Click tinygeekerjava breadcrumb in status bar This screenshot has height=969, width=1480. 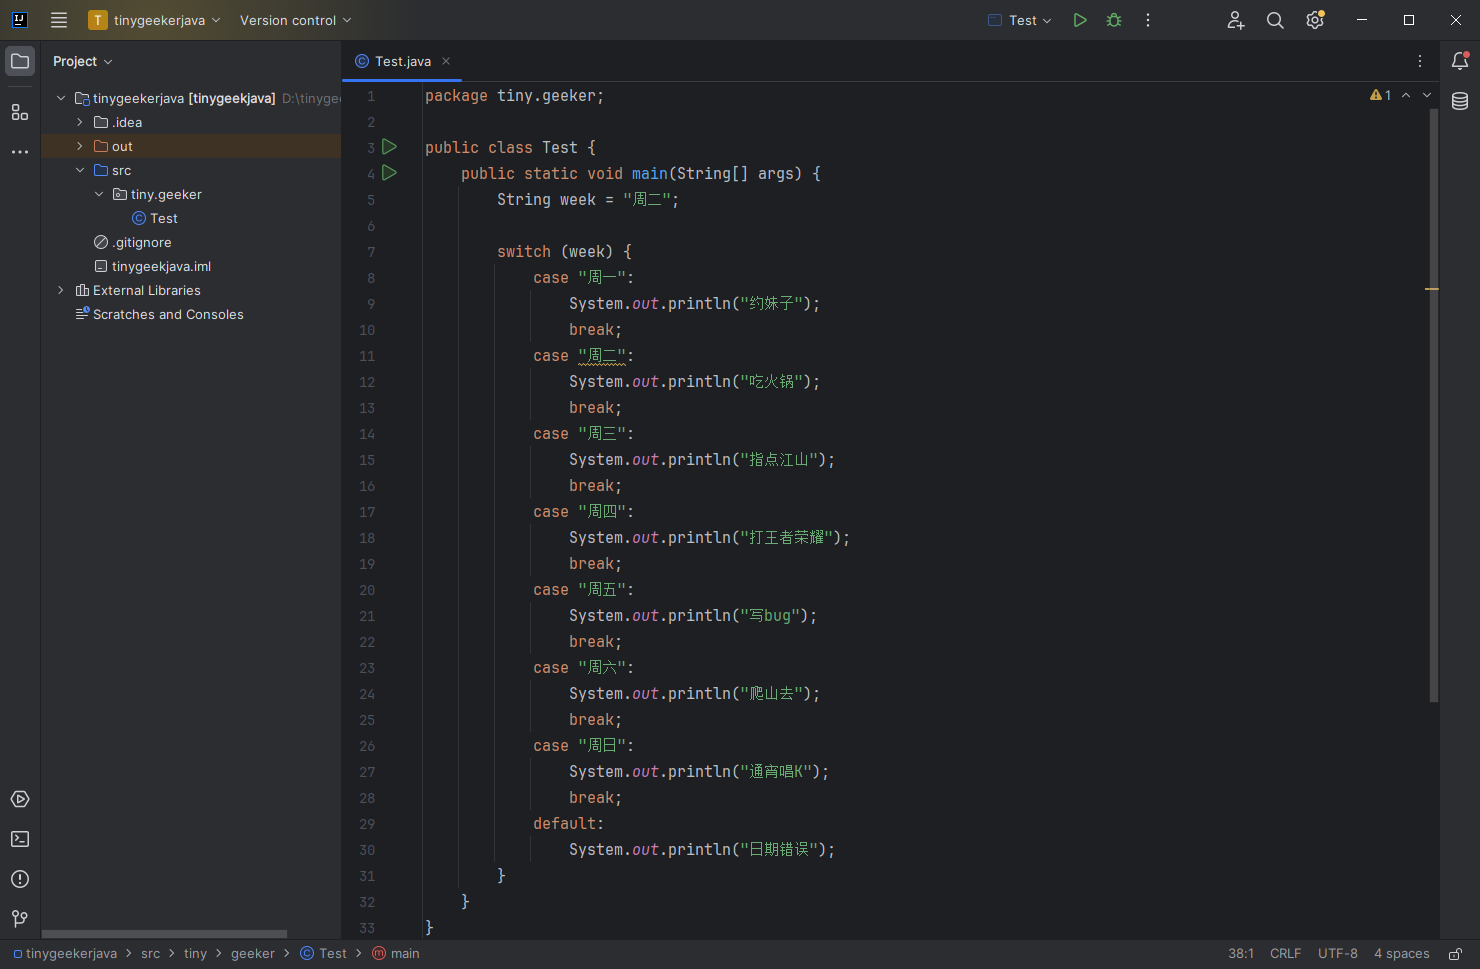pos(65,954)
